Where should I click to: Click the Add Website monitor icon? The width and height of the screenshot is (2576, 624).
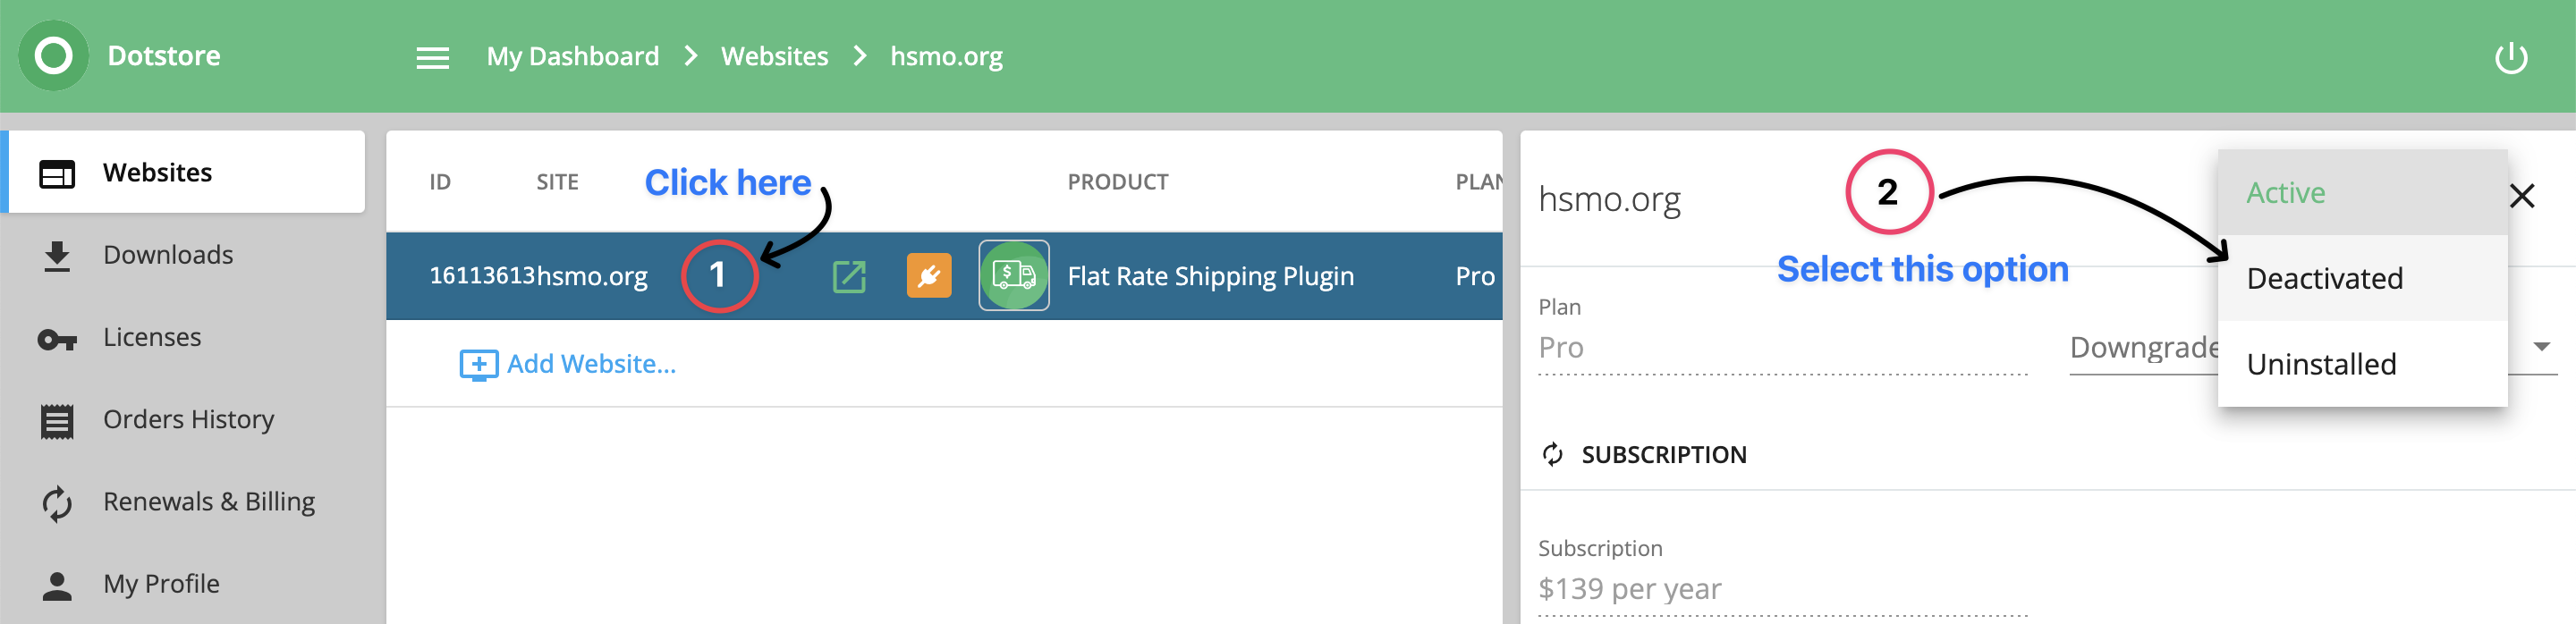(x=478, y=365)
